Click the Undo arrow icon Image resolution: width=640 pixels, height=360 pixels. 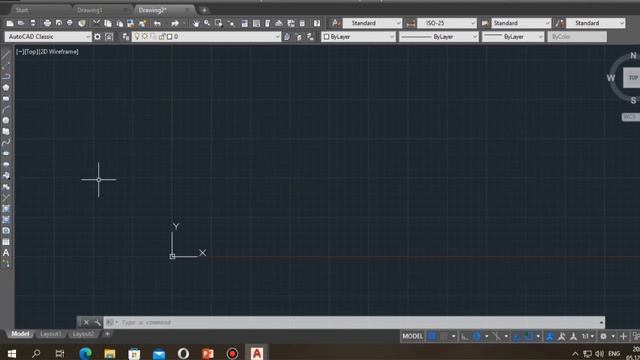[157, 23]
